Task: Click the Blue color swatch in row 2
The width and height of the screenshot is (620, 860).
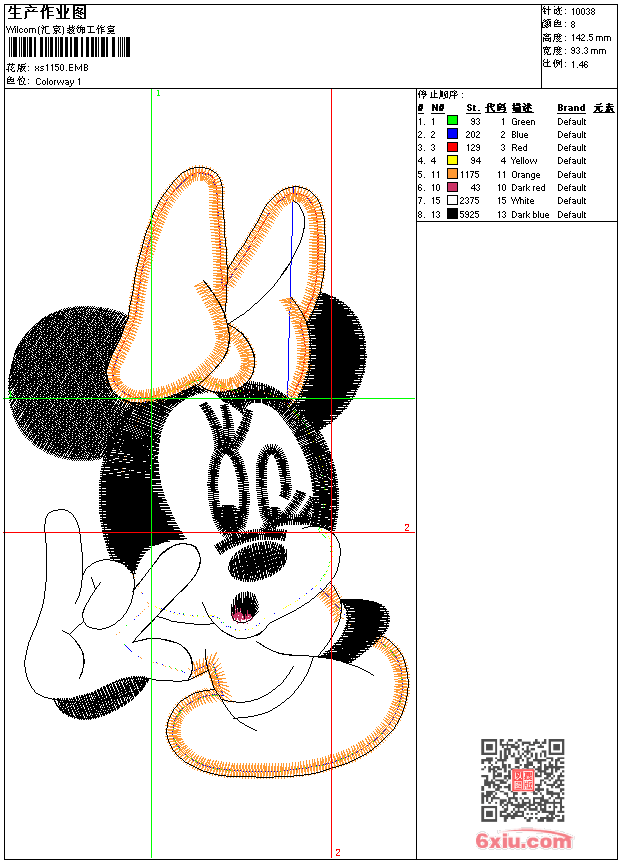Action: tap(452, 133)
